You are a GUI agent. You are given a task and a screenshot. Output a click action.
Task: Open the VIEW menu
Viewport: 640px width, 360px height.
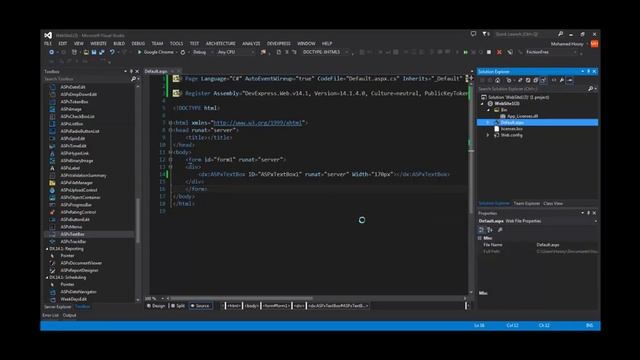(x=79, y=43)
